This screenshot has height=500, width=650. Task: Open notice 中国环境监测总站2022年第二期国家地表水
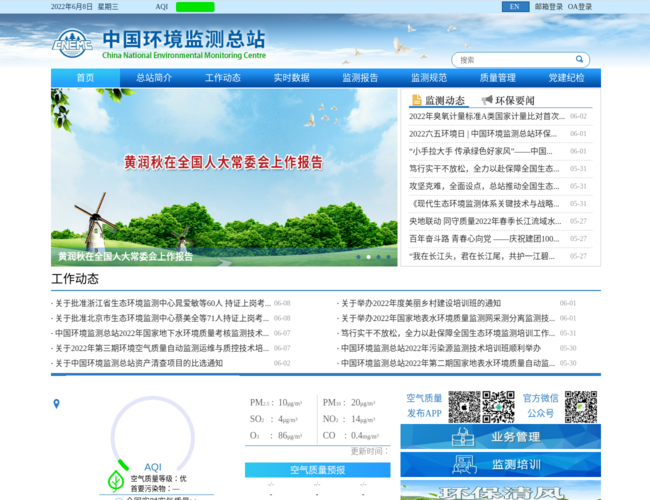coord(448,363)
